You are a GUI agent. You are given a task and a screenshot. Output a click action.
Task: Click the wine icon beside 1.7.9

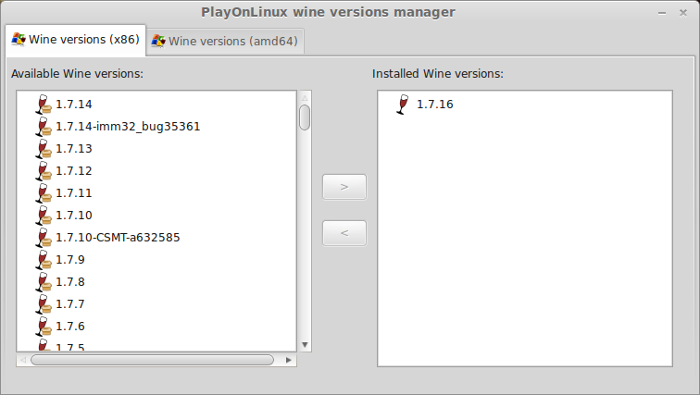[x=43, y=260]
